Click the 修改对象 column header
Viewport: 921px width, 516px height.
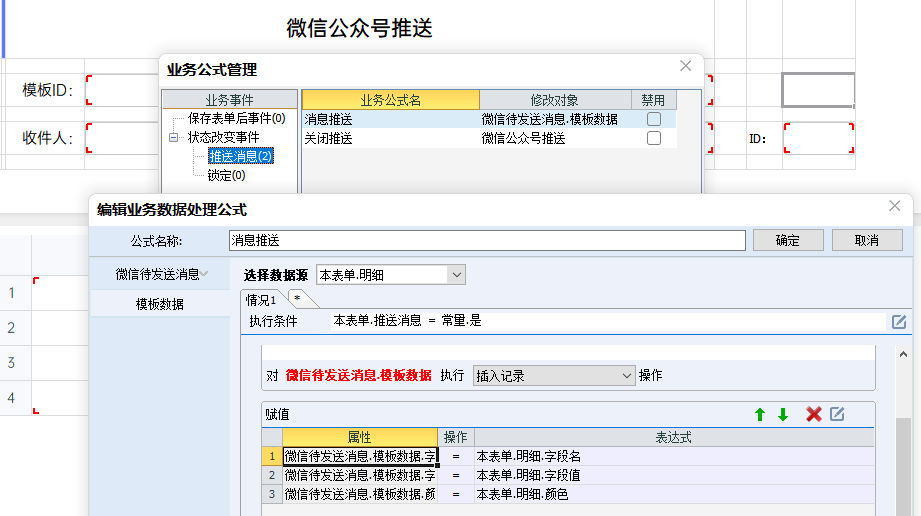click(555, 100)
